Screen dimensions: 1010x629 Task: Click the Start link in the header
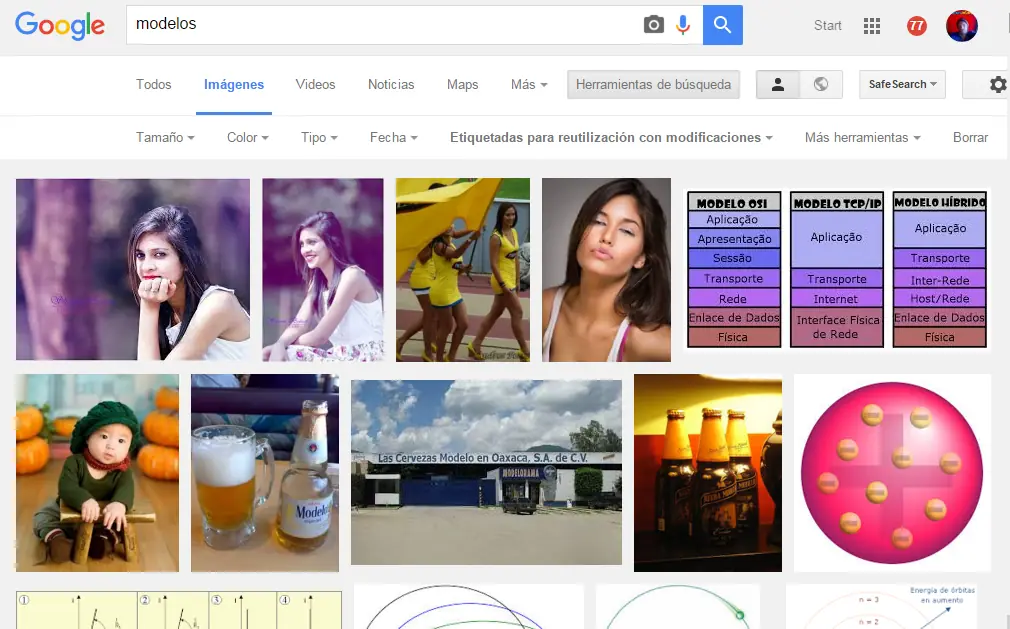coord(827,26)
